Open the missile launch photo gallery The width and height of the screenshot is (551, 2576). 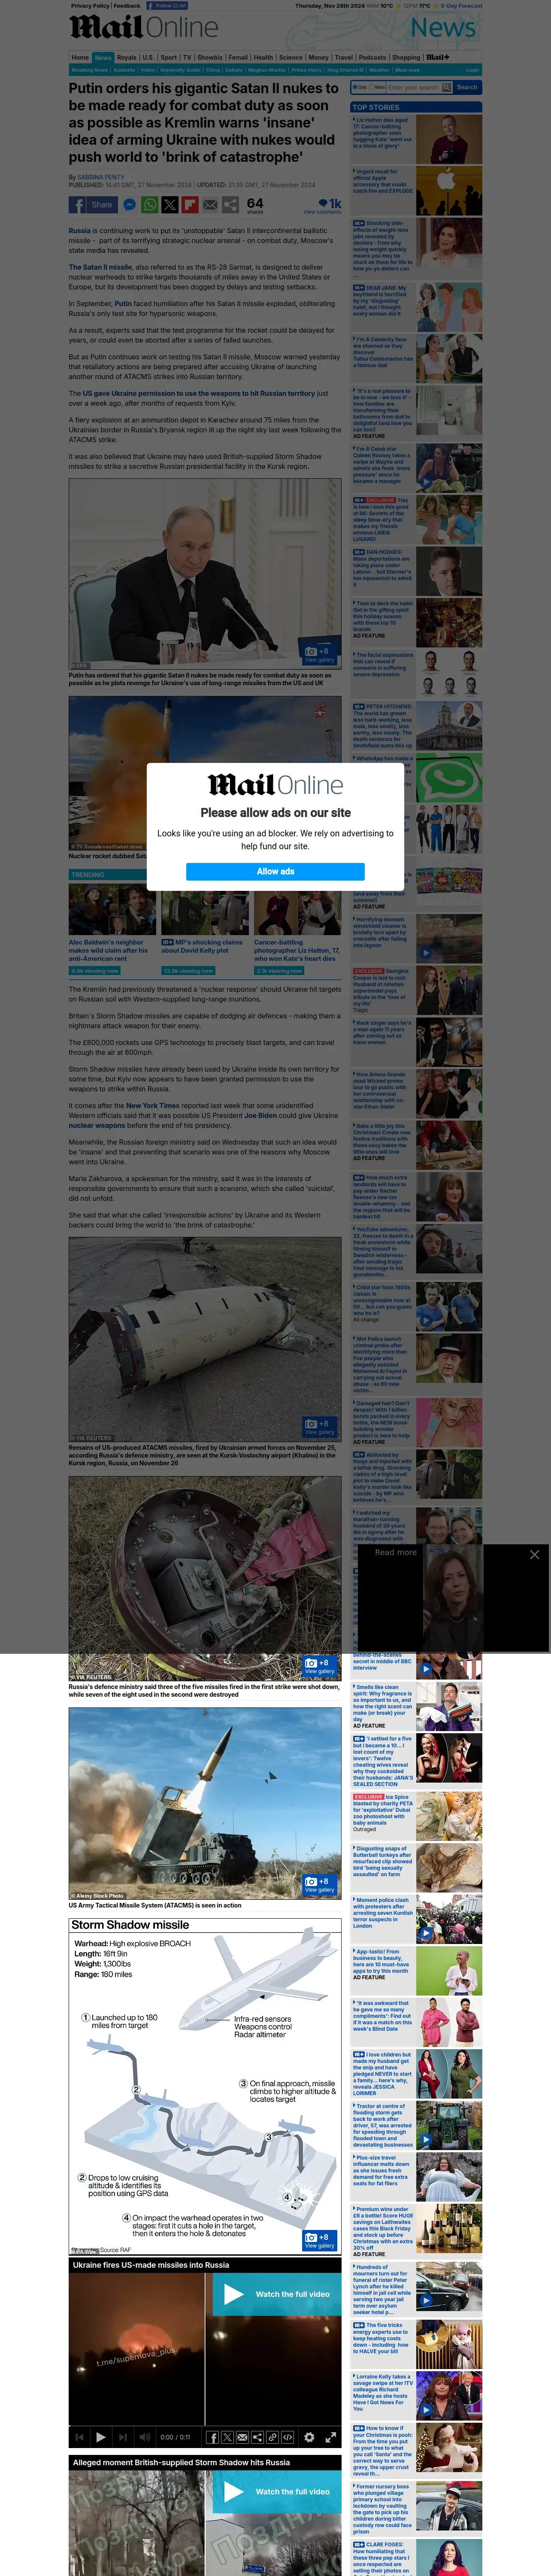319,1885
